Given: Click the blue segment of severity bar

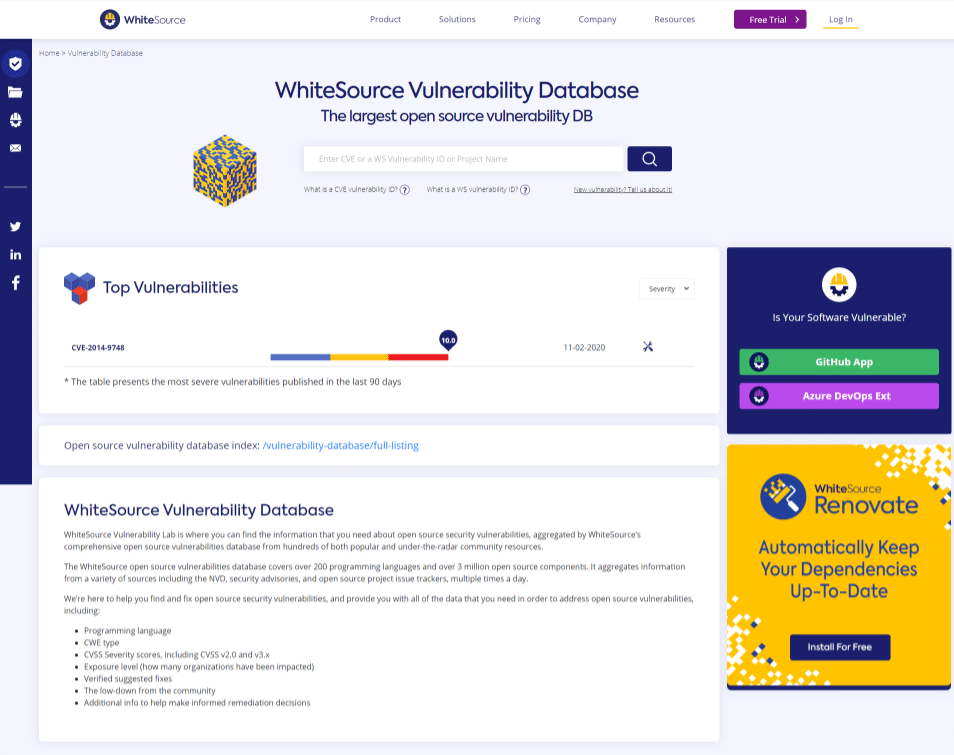Looking at the screenshot, I should tap(301, 357).
